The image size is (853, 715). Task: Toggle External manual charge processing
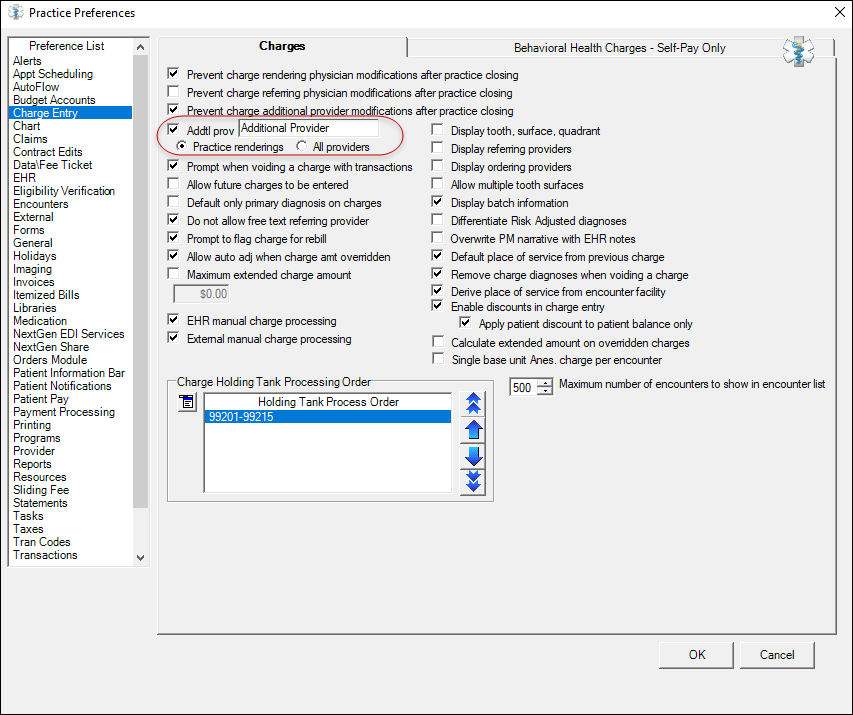(174, 337)
